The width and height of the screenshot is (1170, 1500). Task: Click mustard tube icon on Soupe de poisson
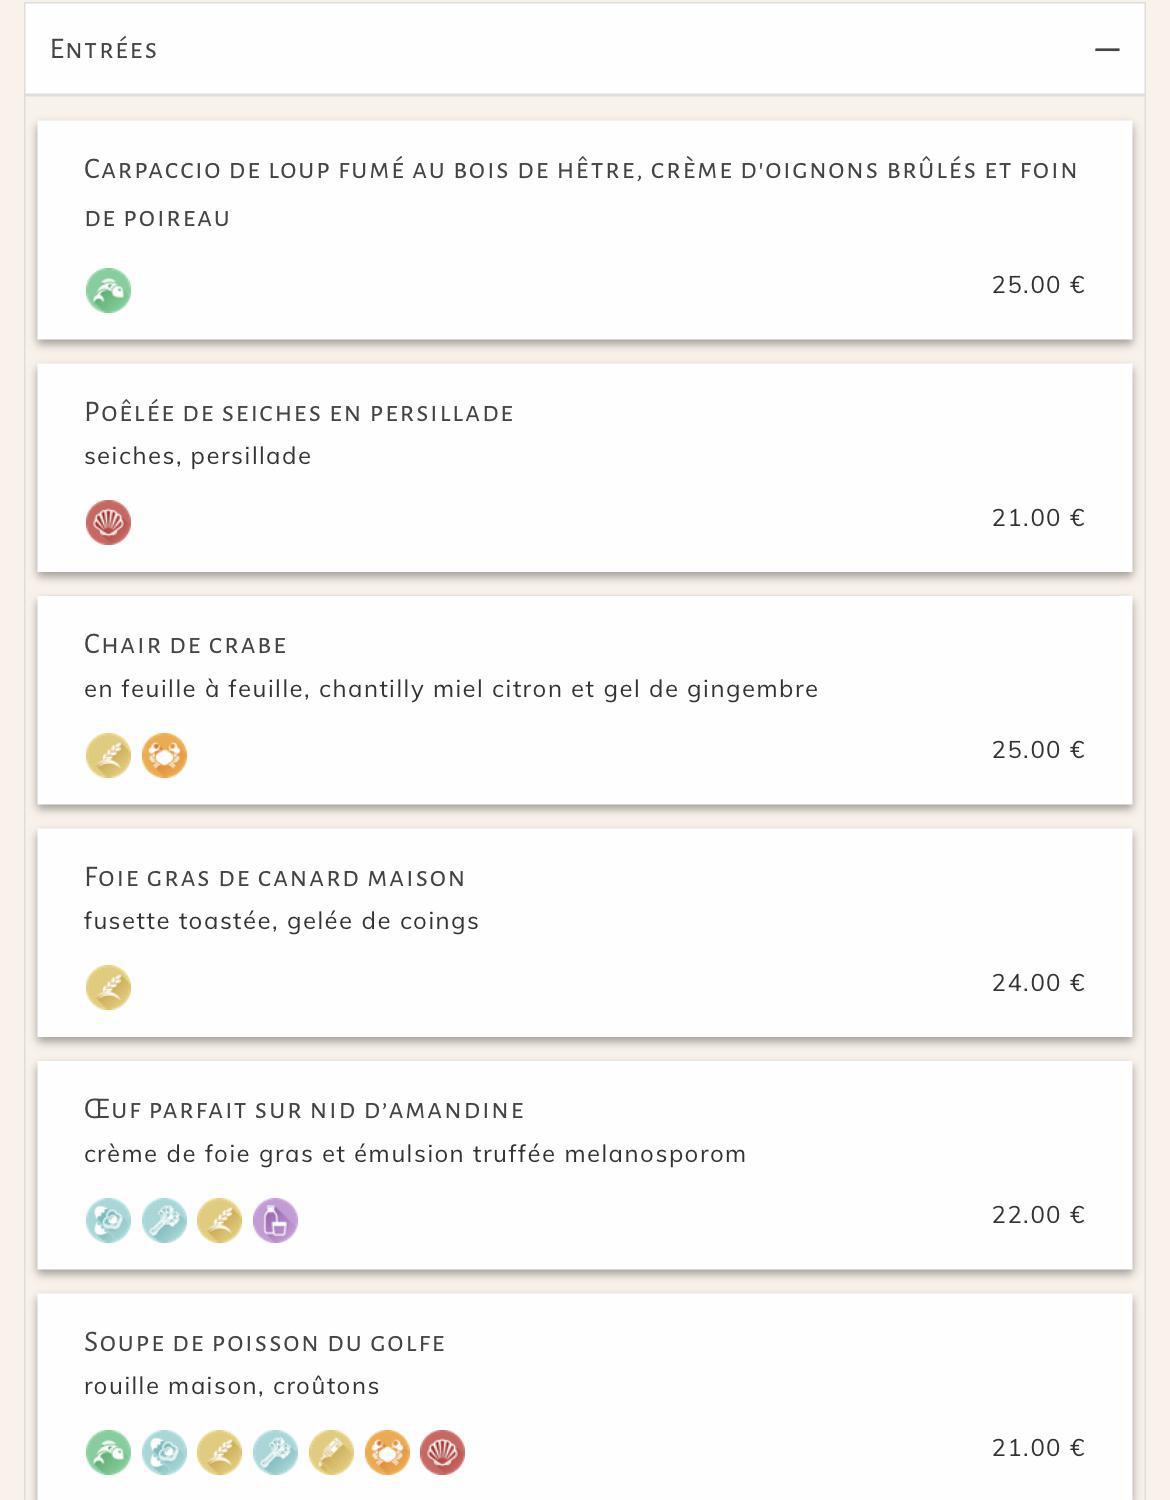pos(331,1452)
